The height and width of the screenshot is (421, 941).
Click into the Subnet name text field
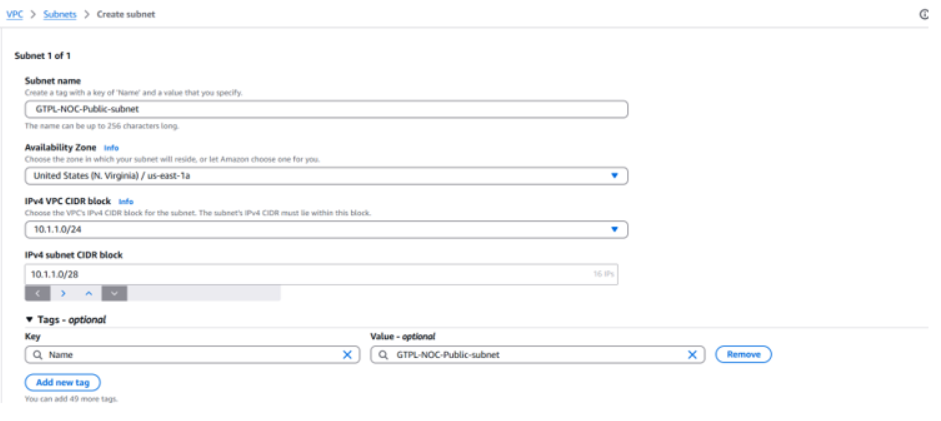pyautogui.click(x=326, y=110)
